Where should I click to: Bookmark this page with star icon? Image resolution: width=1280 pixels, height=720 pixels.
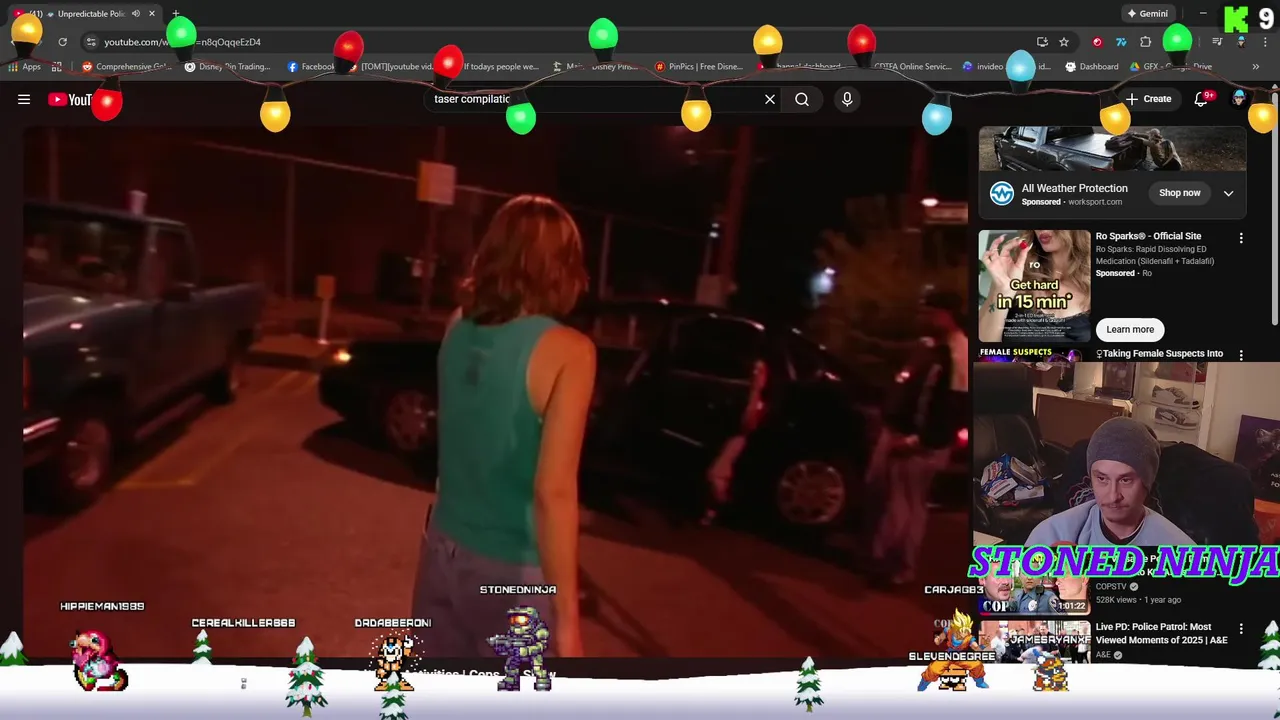pyautogui.click(x=1064, y=42)
